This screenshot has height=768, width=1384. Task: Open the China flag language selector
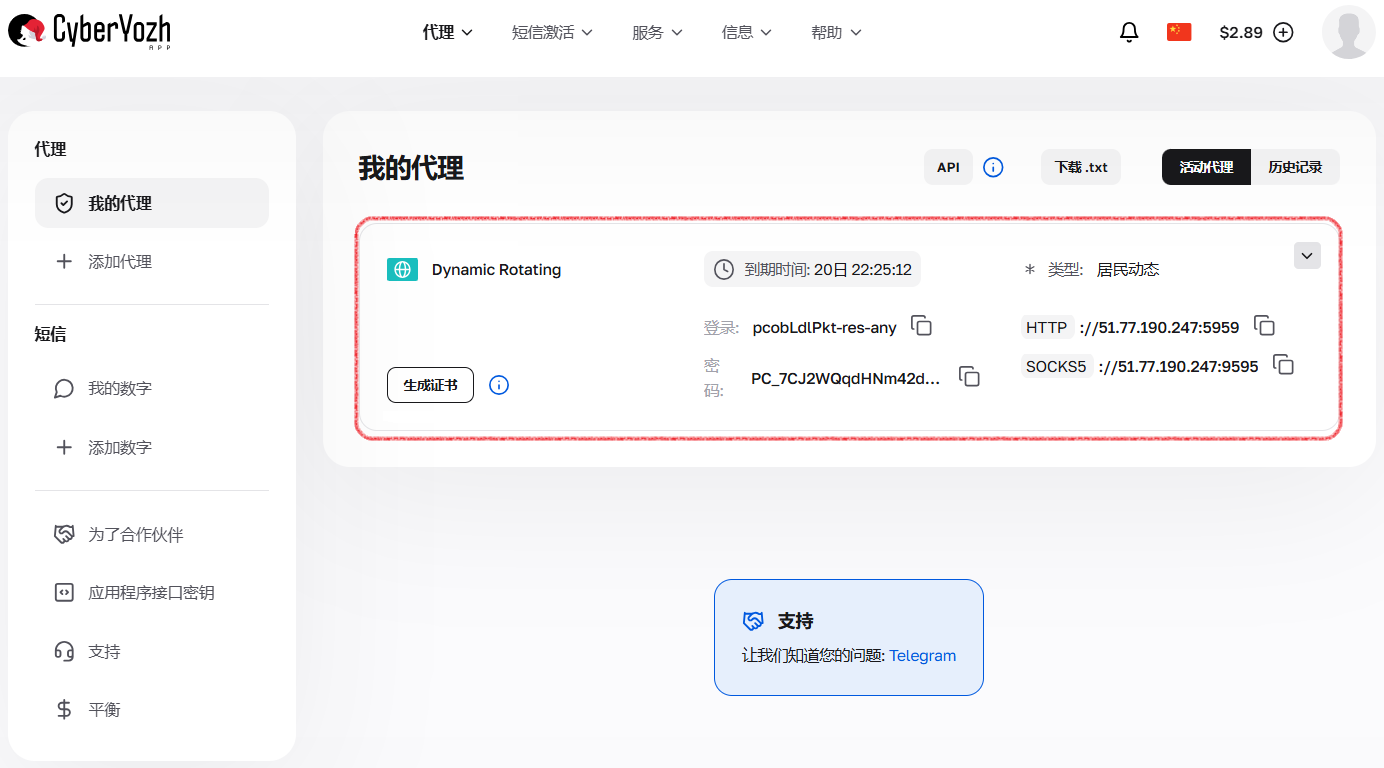pos(1178,31)
